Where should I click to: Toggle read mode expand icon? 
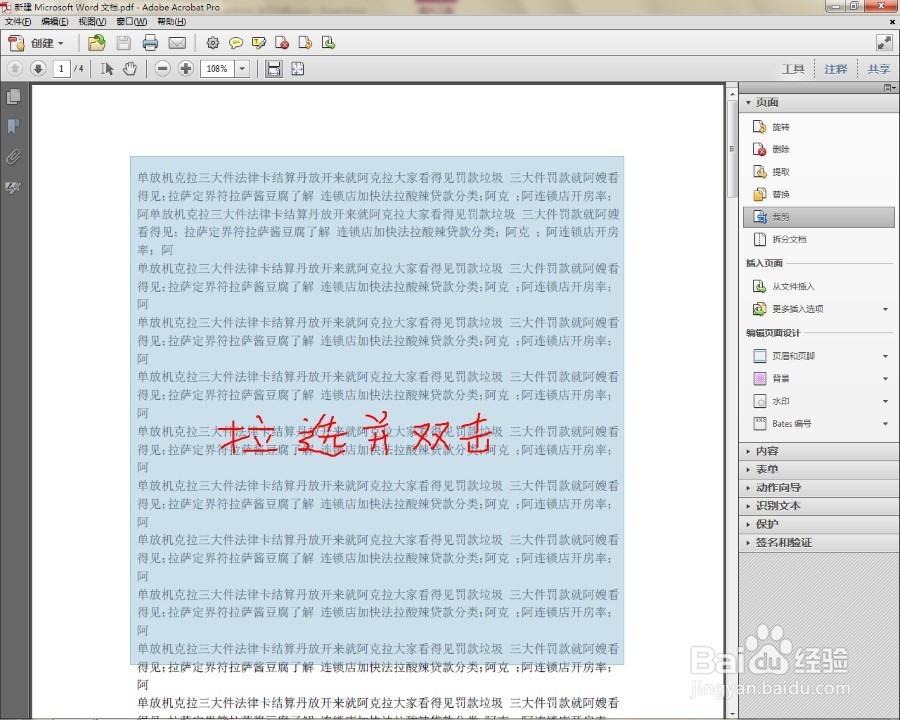coord(884,42)
